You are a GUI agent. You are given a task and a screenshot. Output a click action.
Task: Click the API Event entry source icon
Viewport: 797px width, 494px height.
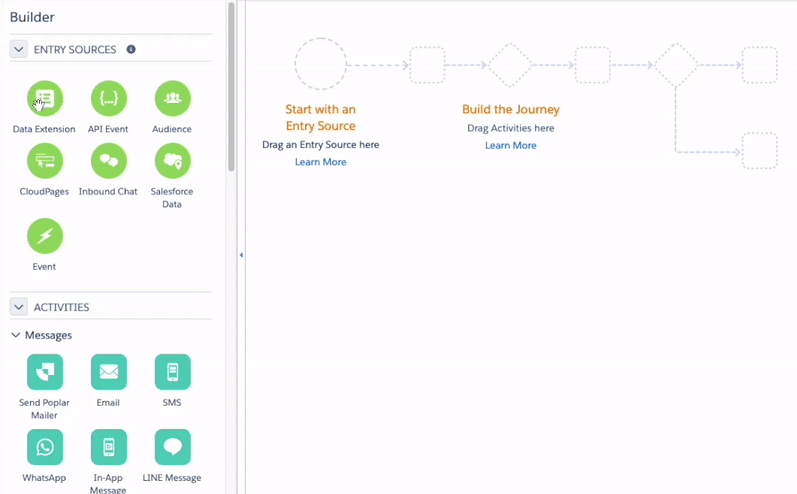(x=108, y=99)
